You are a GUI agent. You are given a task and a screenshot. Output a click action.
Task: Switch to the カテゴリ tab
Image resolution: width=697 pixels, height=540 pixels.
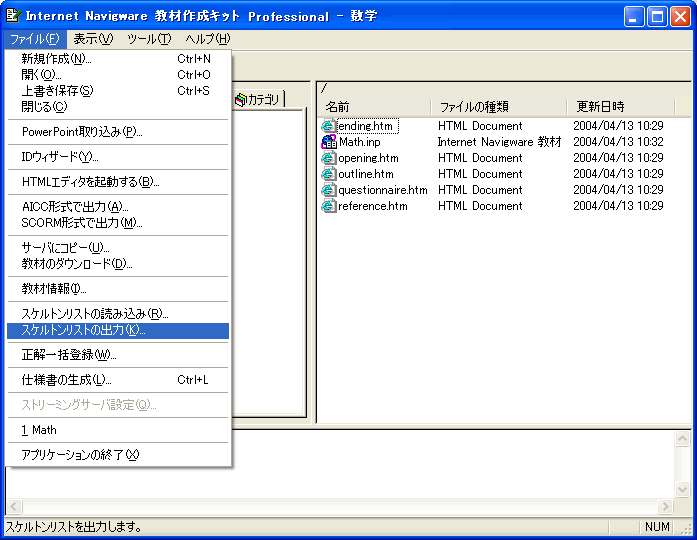pos(258,100)
